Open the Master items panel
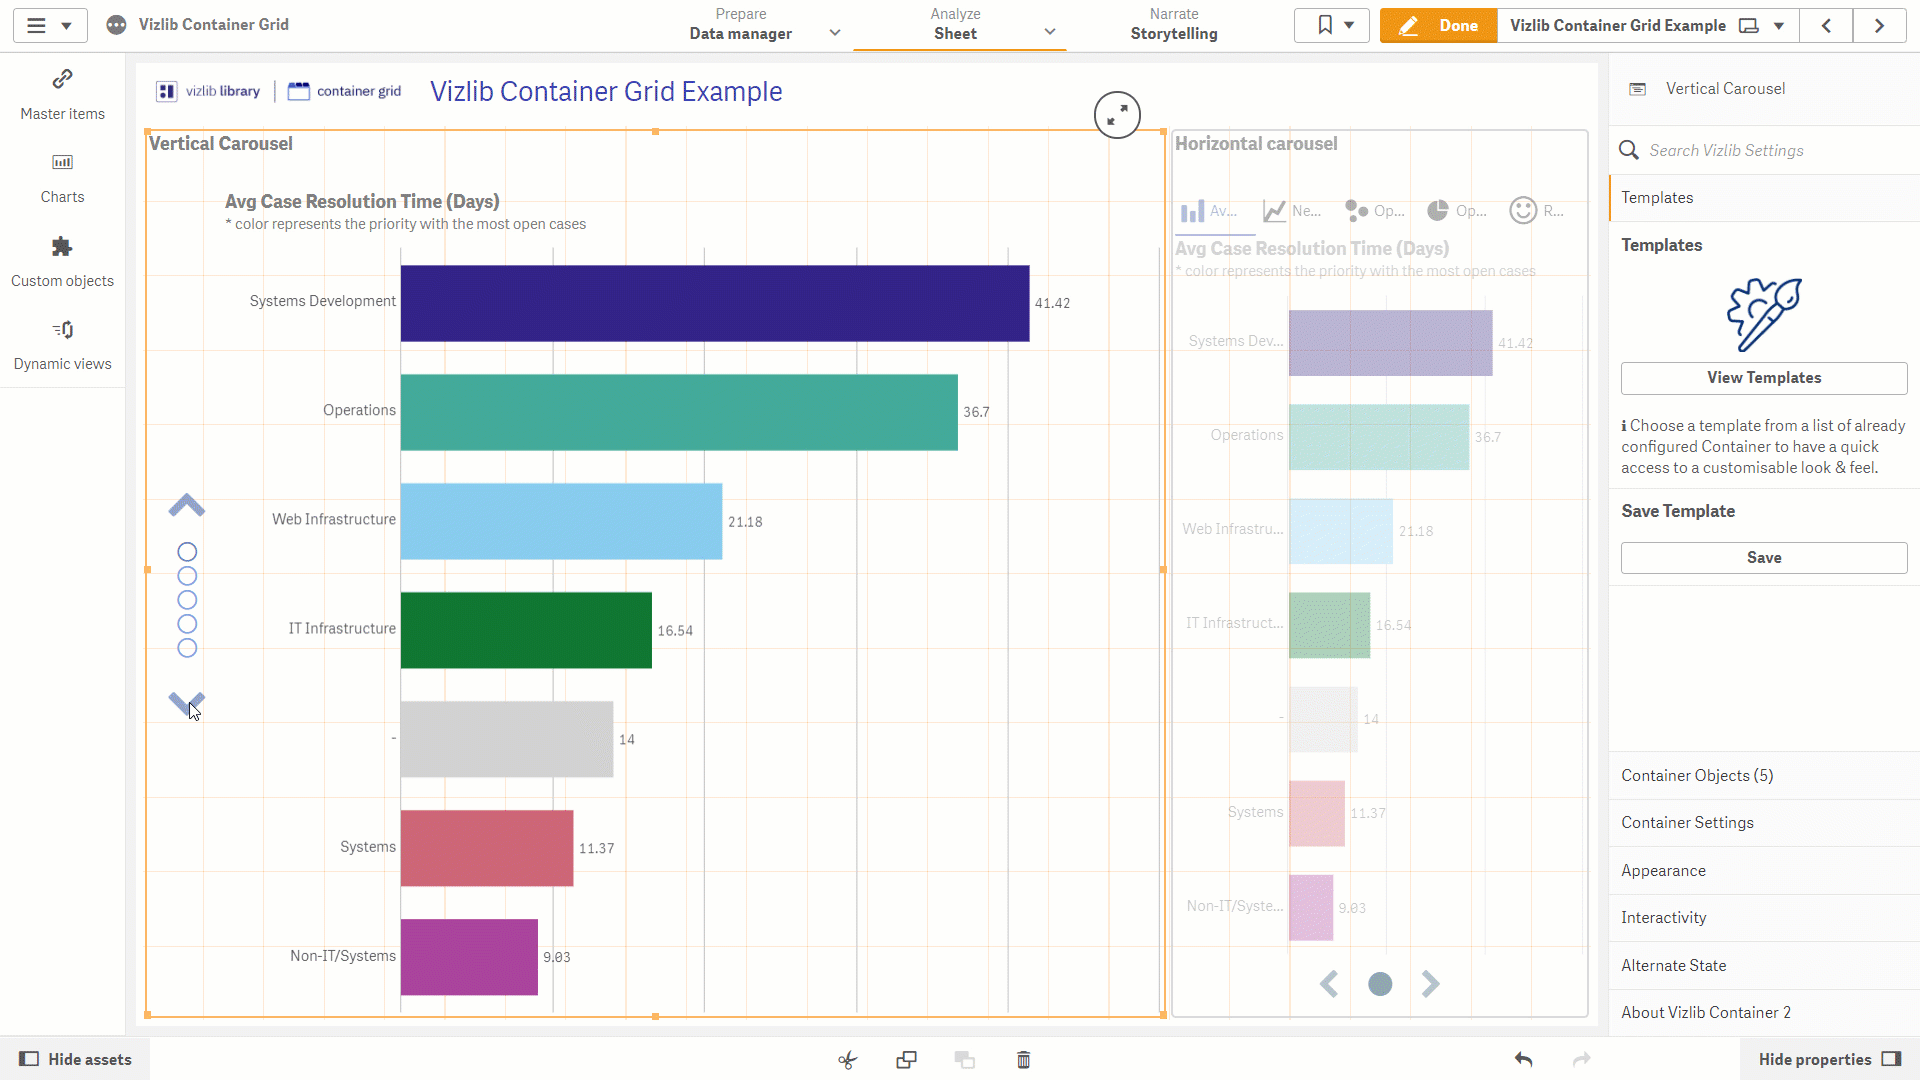This screenshot has width=1920, height=1080. point(62,95)
